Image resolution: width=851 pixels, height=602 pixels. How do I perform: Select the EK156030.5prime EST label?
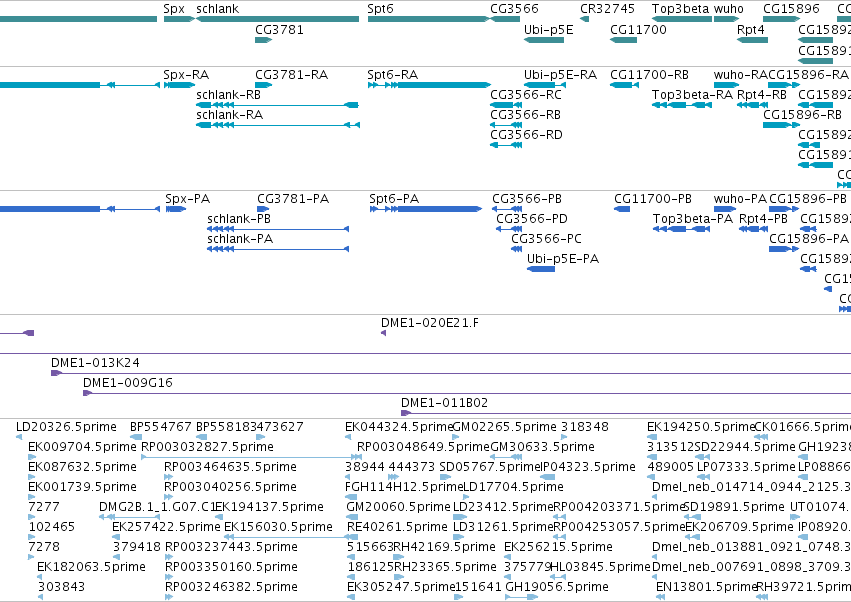278,528
